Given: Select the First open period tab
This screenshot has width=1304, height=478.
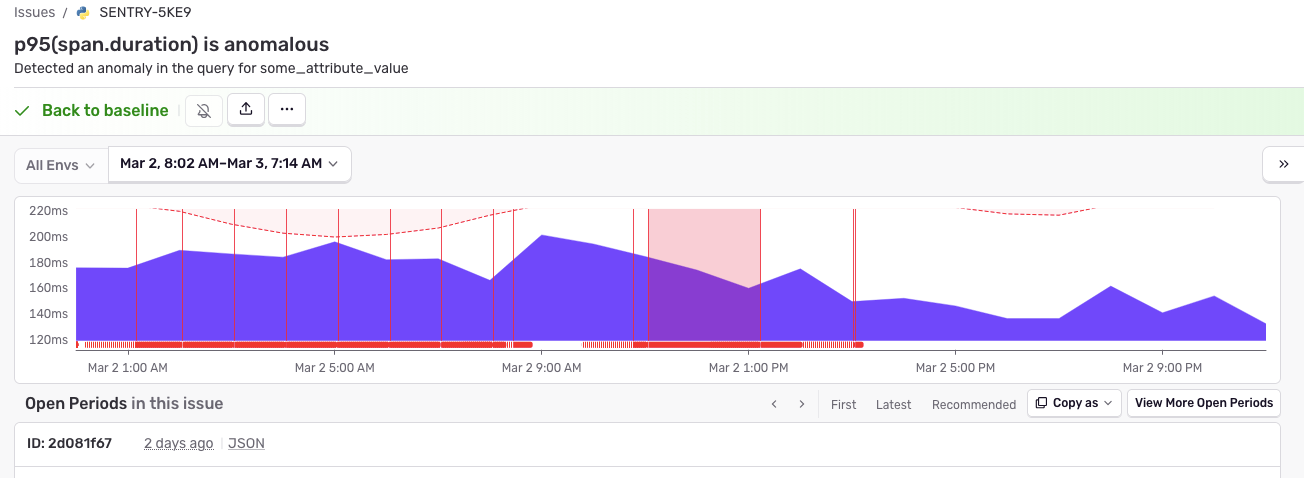Looking at the screenshot, I should [843, 404].
